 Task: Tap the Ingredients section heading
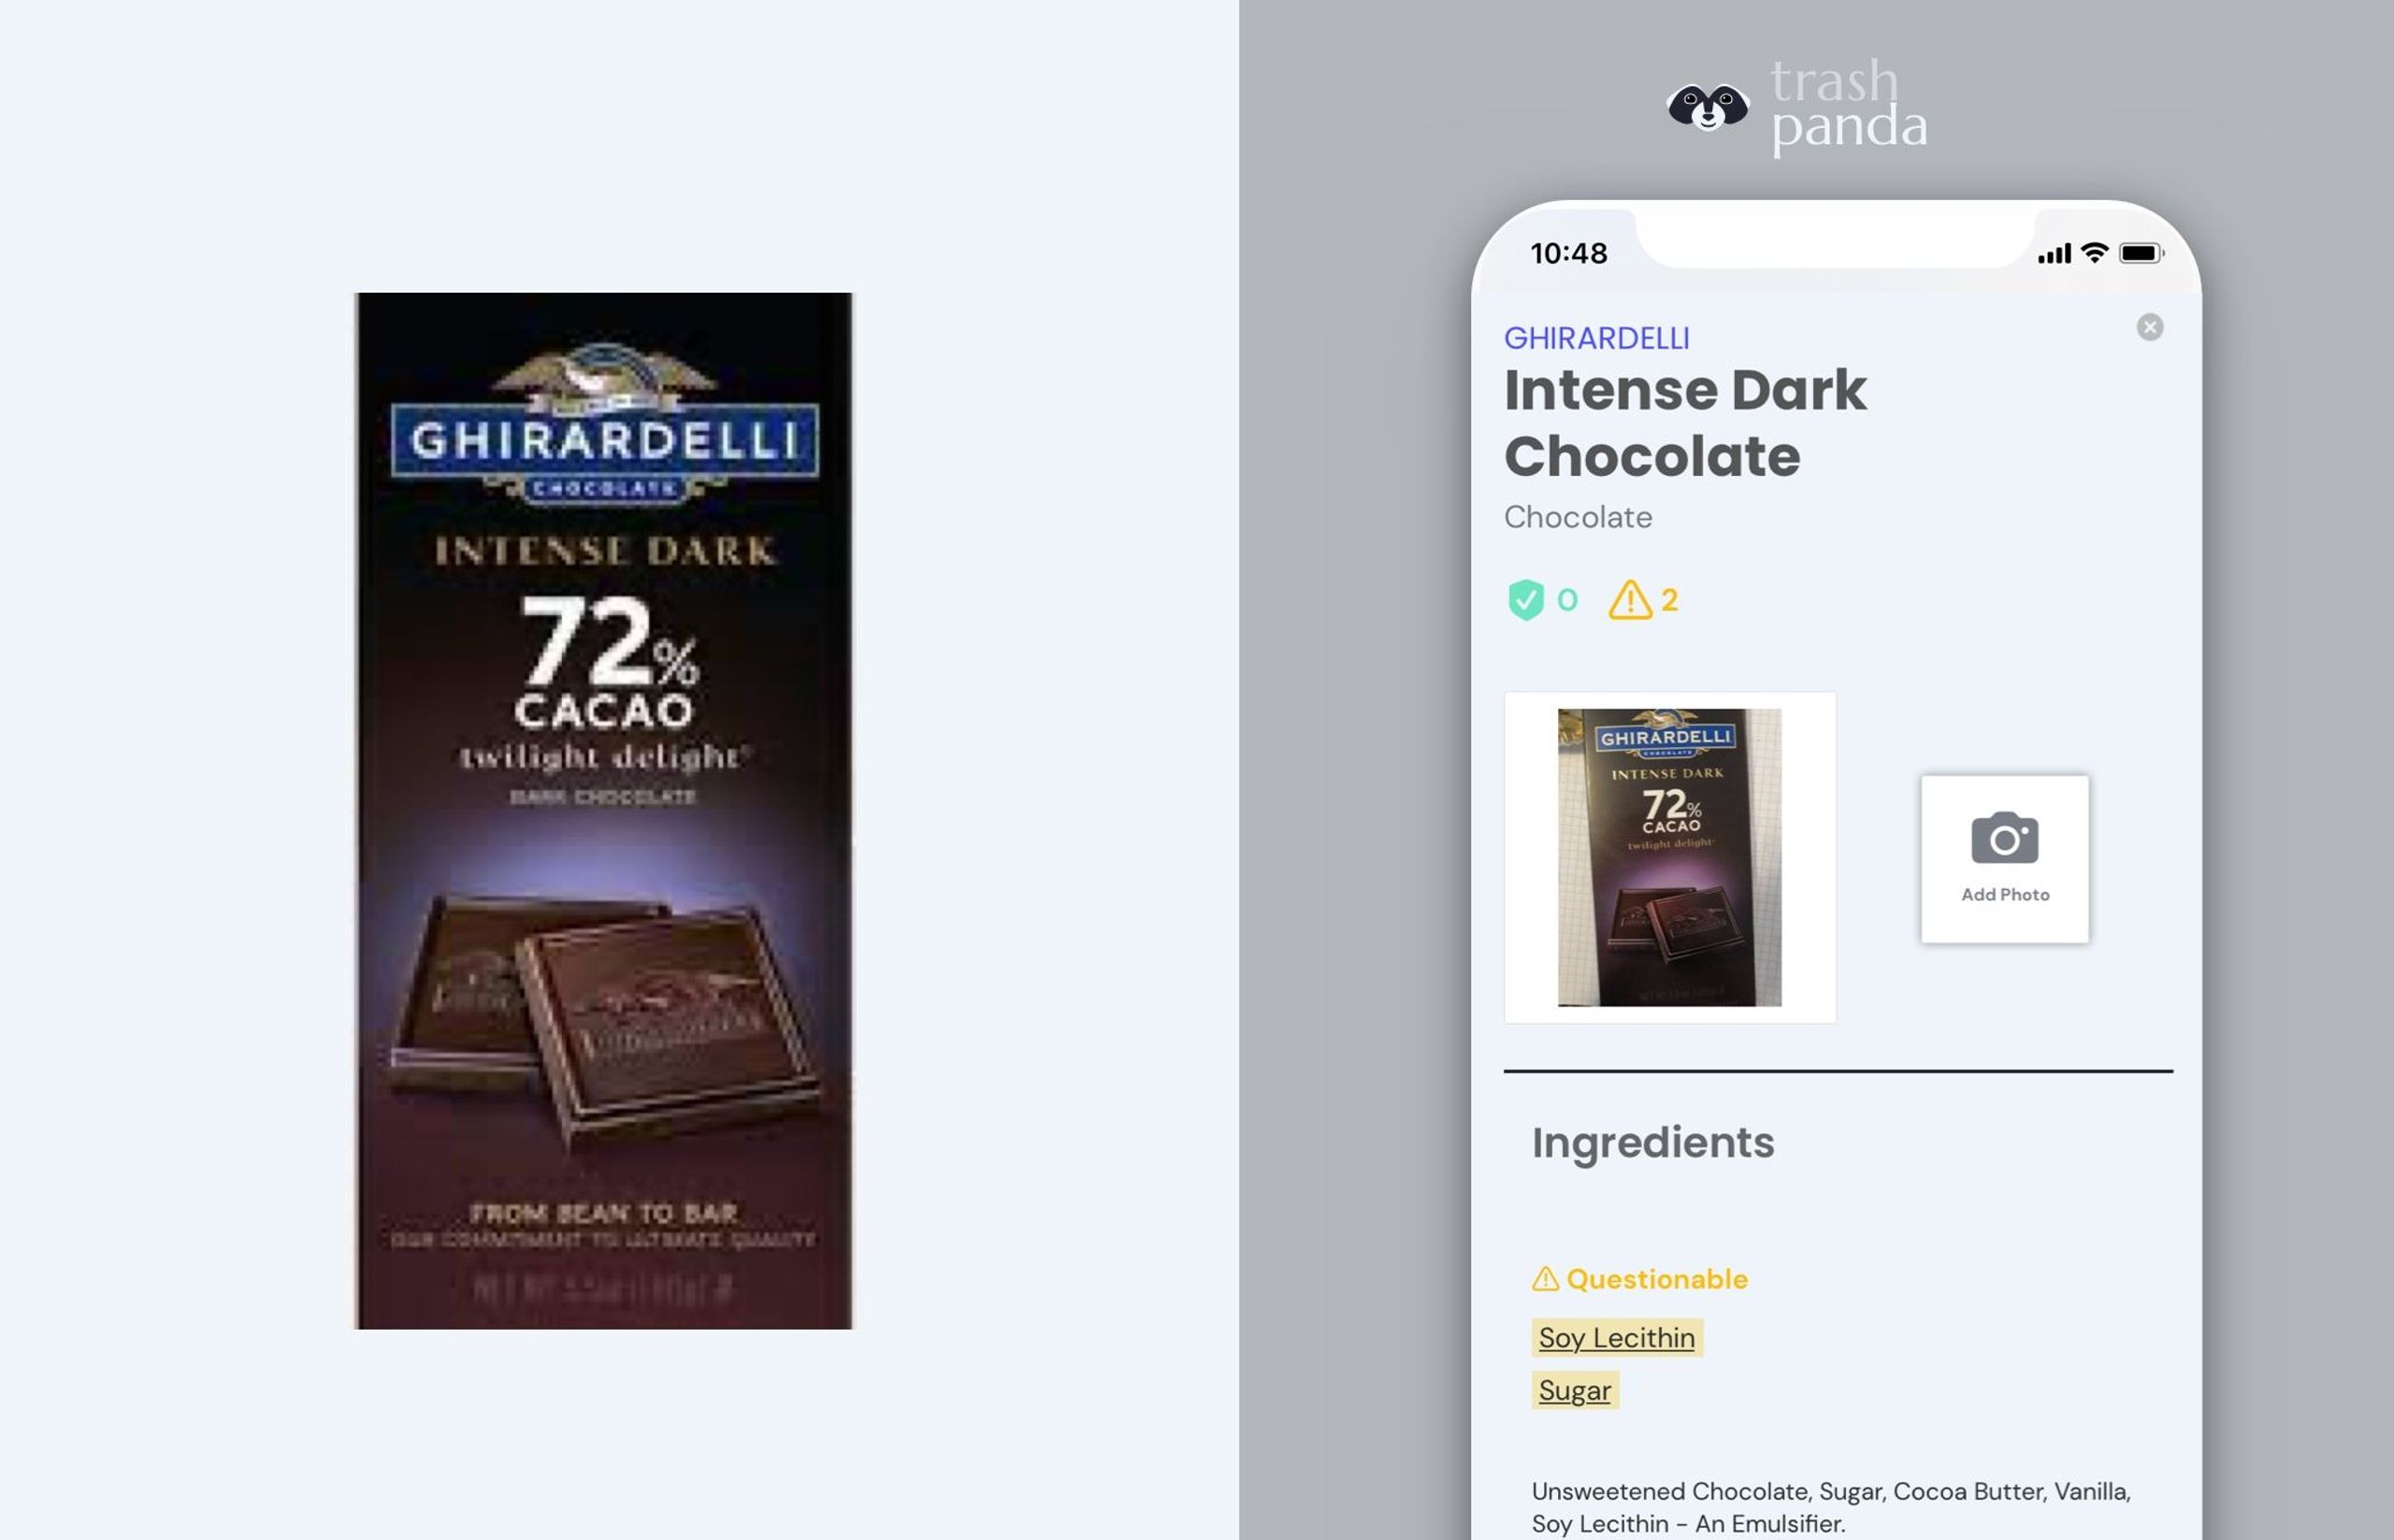point(1652,1143)
